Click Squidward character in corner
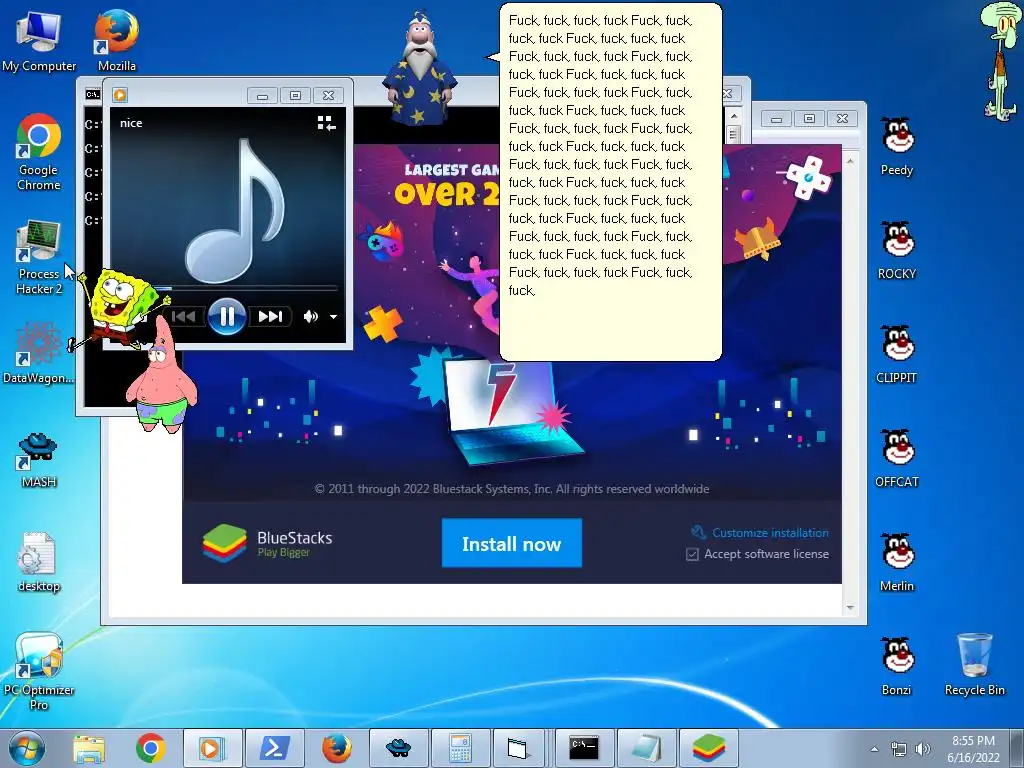 1000,61
